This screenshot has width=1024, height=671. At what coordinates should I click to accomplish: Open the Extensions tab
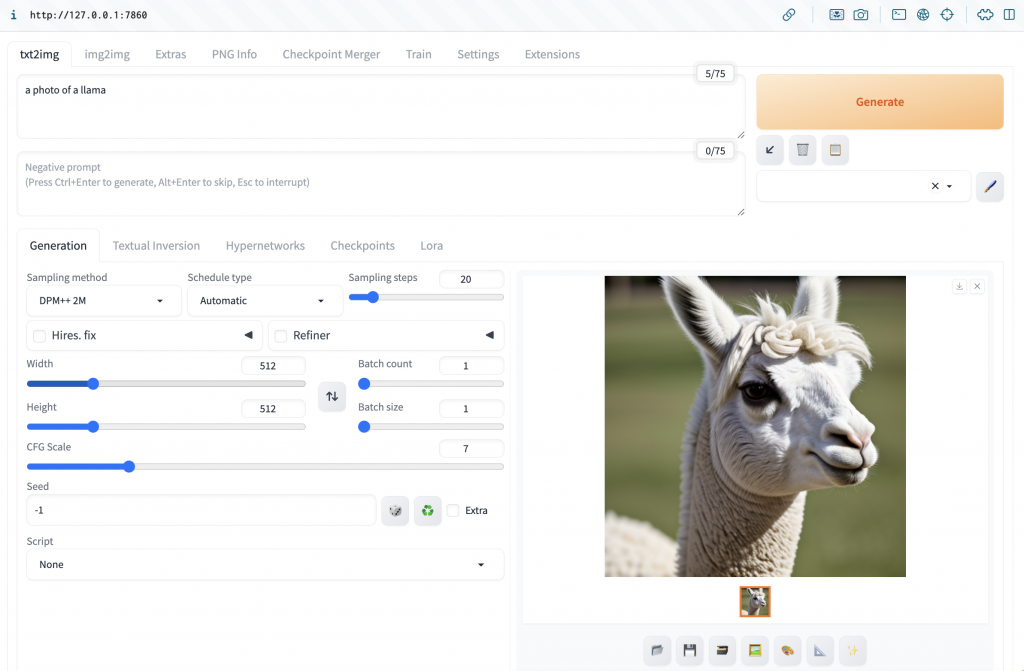tap(552, 54)
